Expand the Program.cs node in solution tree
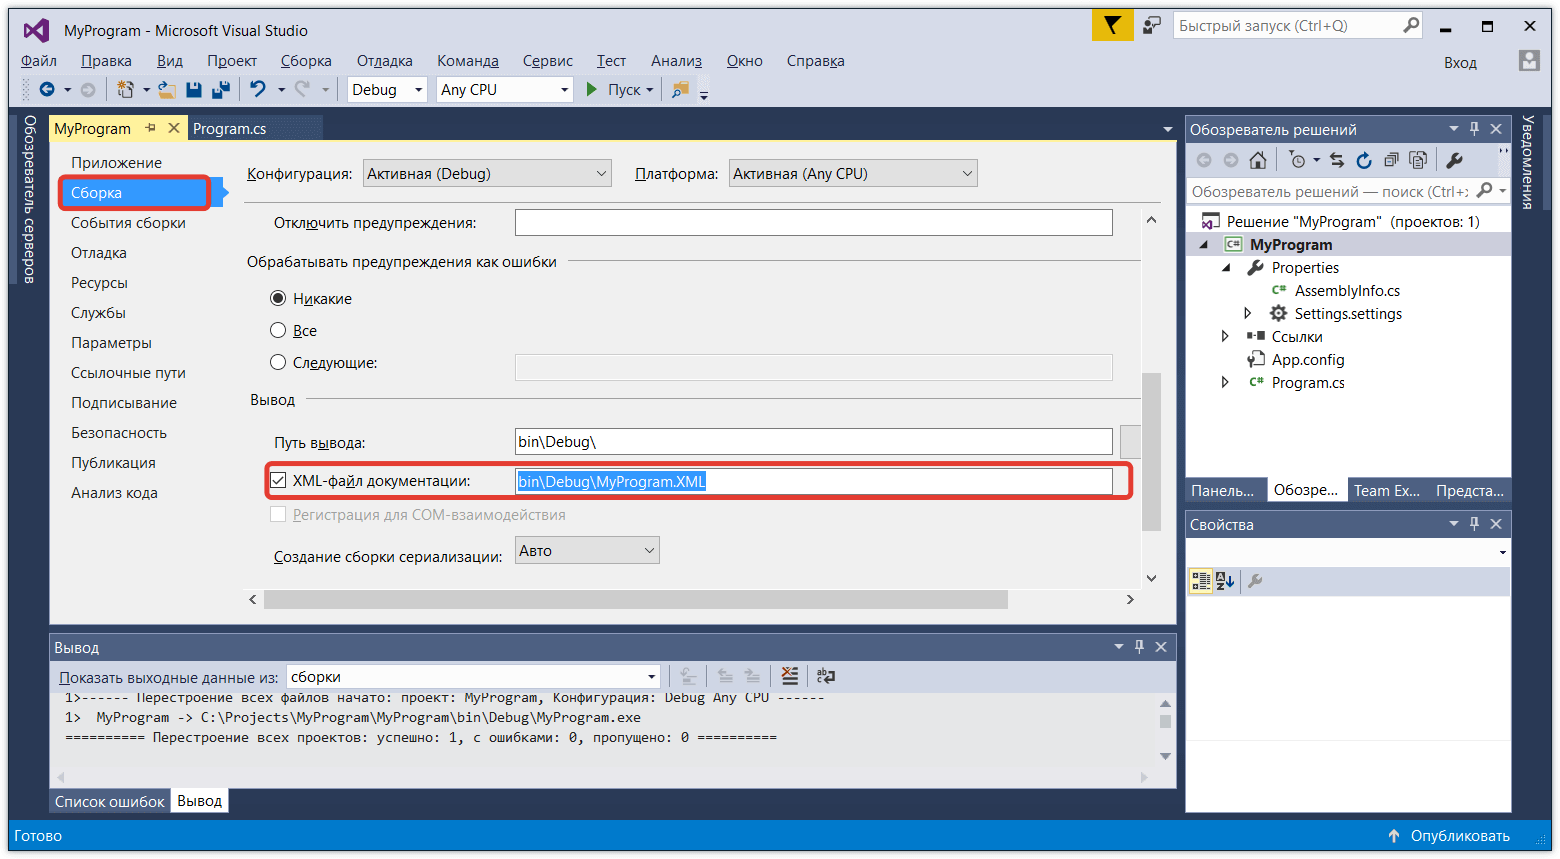Image resolution: width=1560 pixels, height=859 pixels. (x=1226, y=383)
